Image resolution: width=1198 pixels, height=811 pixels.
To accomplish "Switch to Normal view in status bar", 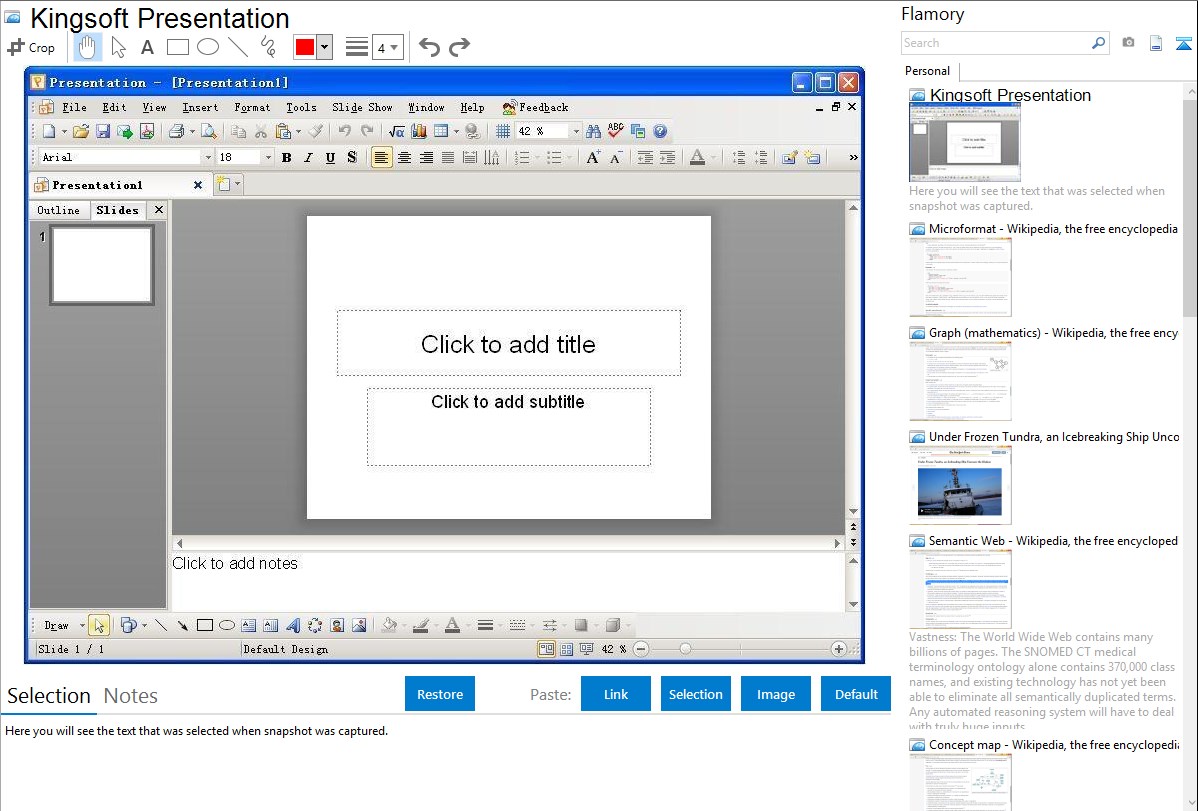I will pos(546,649).
